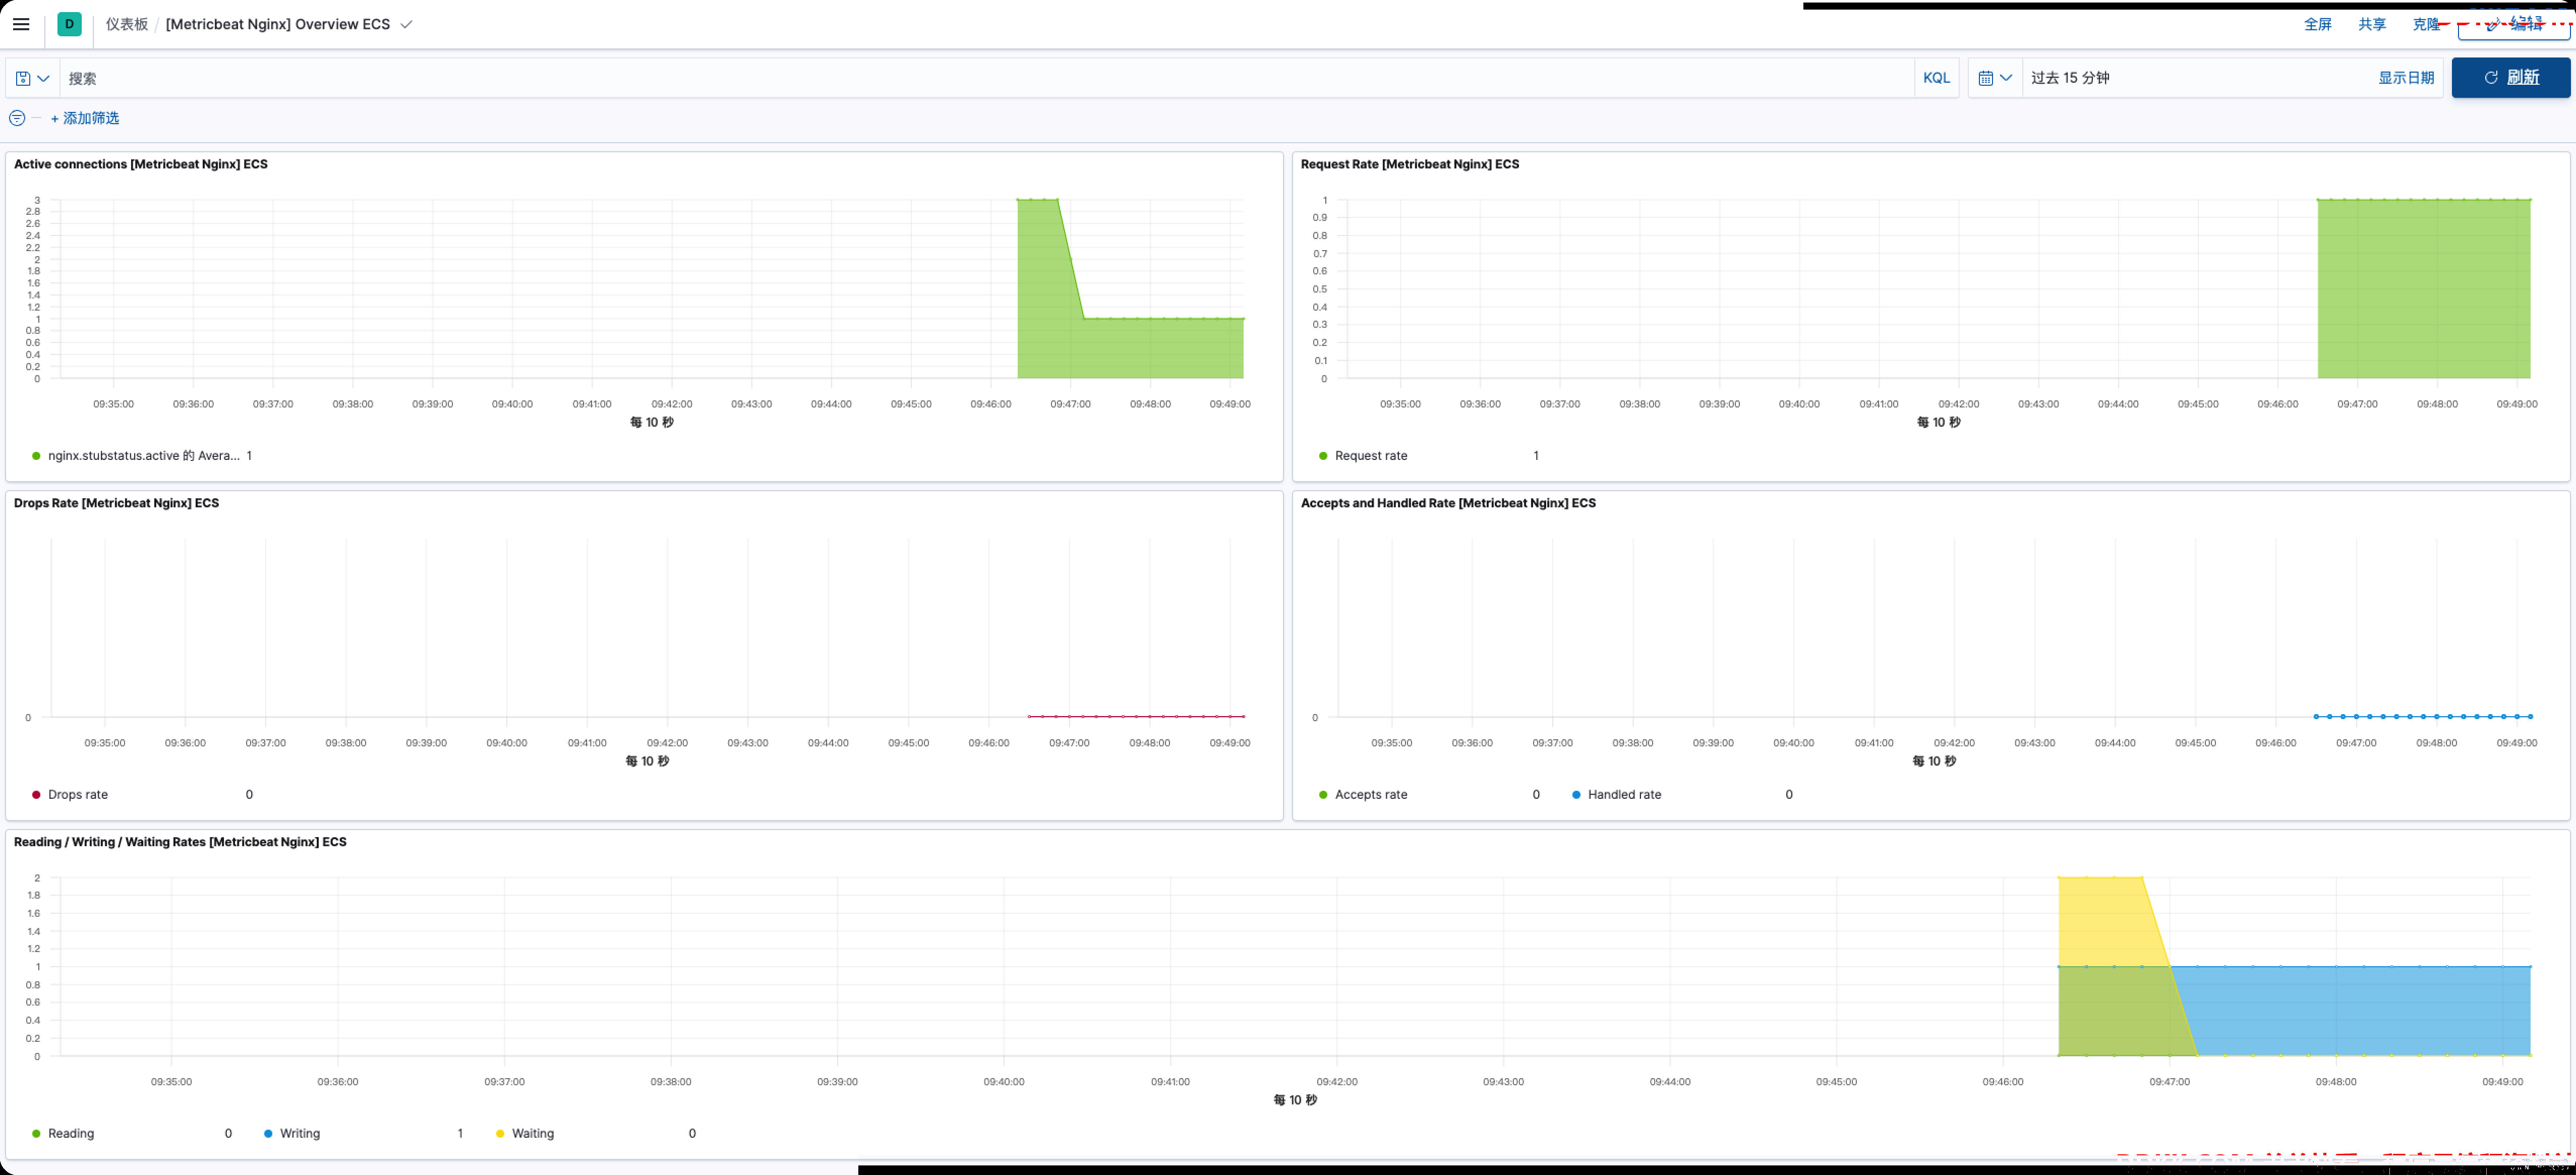The height and width of the screenshot is (1175, 2576).
Task: Open the calendar quick date menu
Action: pyautogui.click(x=1995, y=78)
